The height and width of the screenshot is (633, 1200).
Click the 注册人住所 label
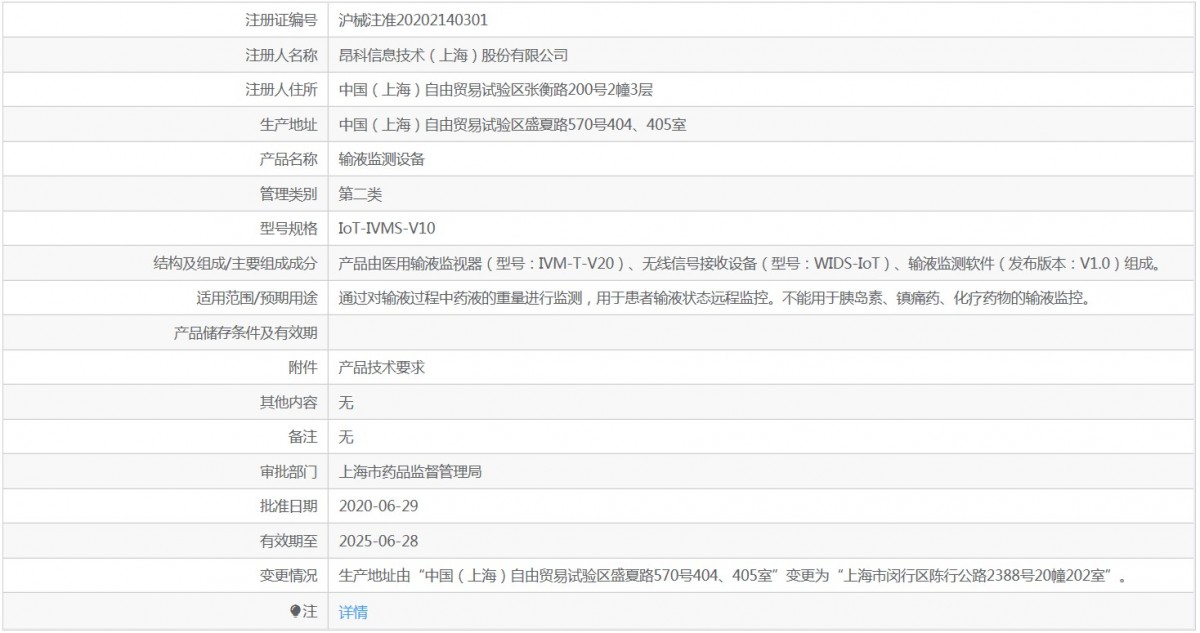(281, 89)
